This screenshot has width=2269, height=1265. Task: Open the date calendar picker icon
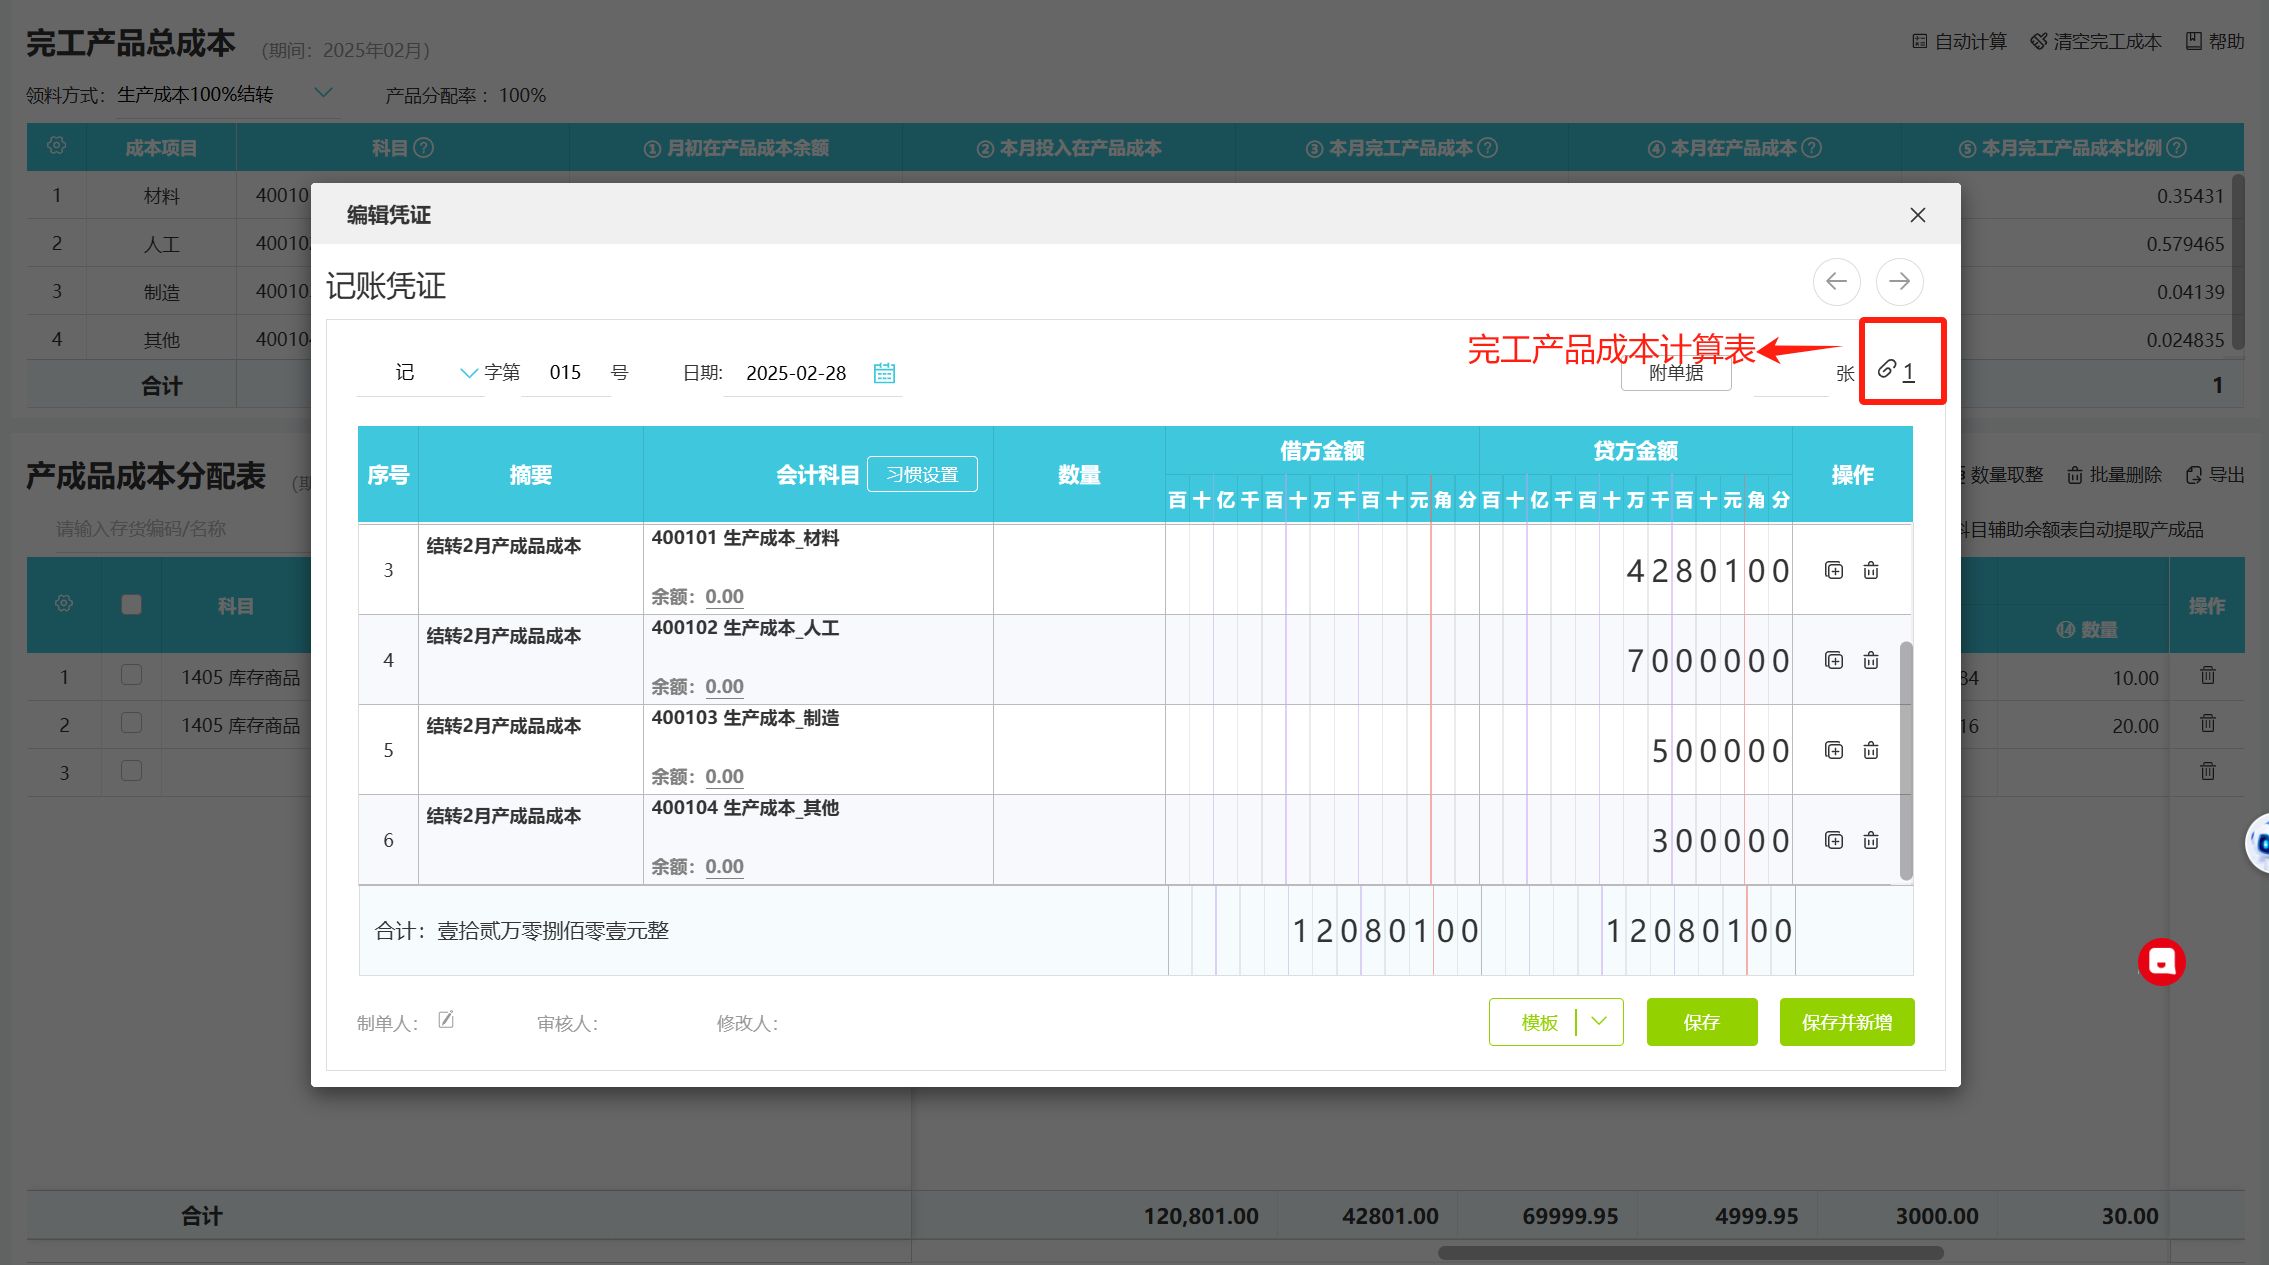(x=884, y=373)
